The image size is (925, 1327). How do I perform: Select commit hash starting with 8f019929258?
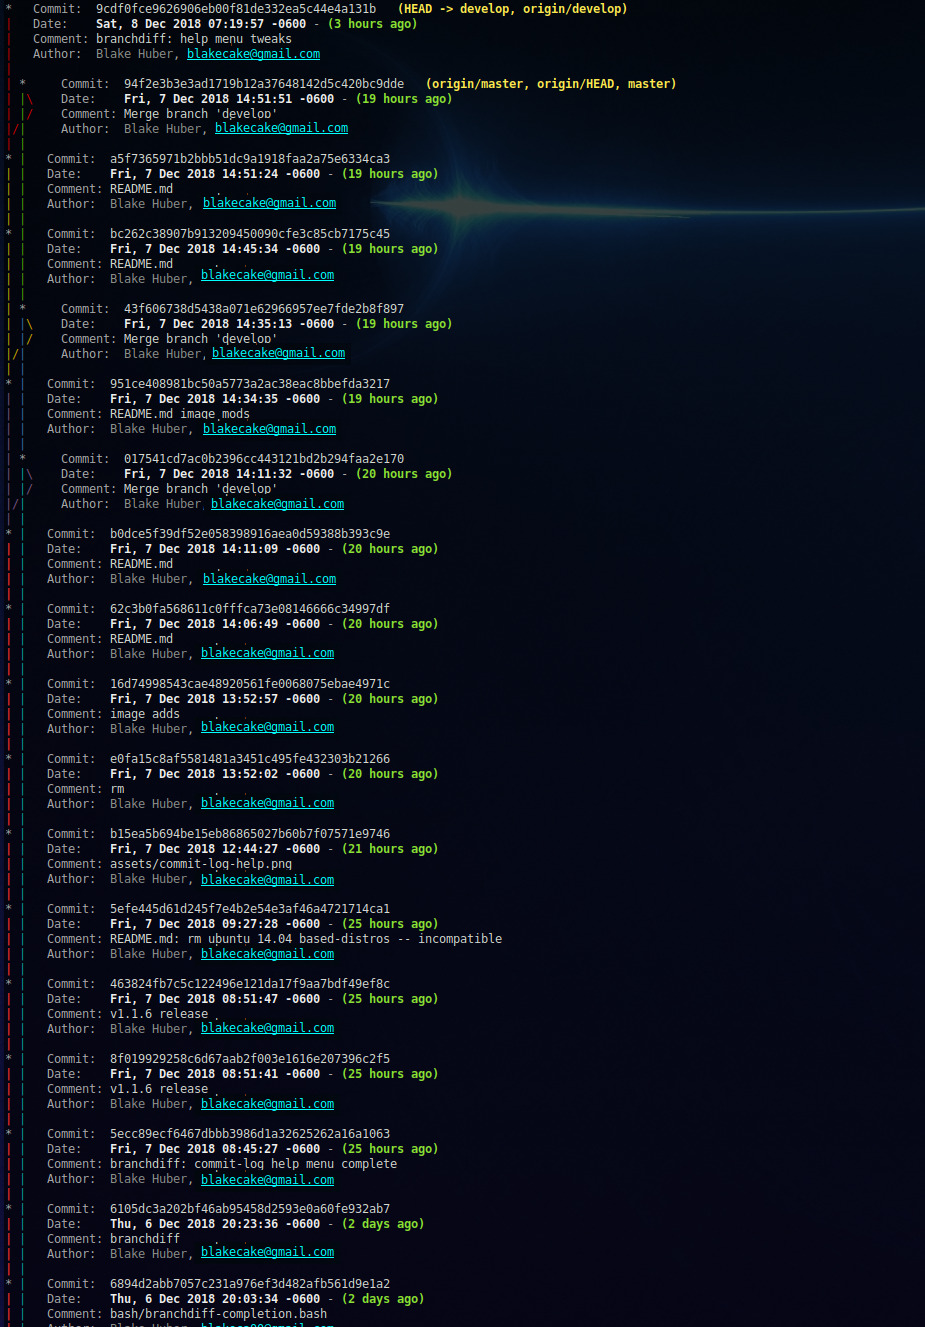250,1059
